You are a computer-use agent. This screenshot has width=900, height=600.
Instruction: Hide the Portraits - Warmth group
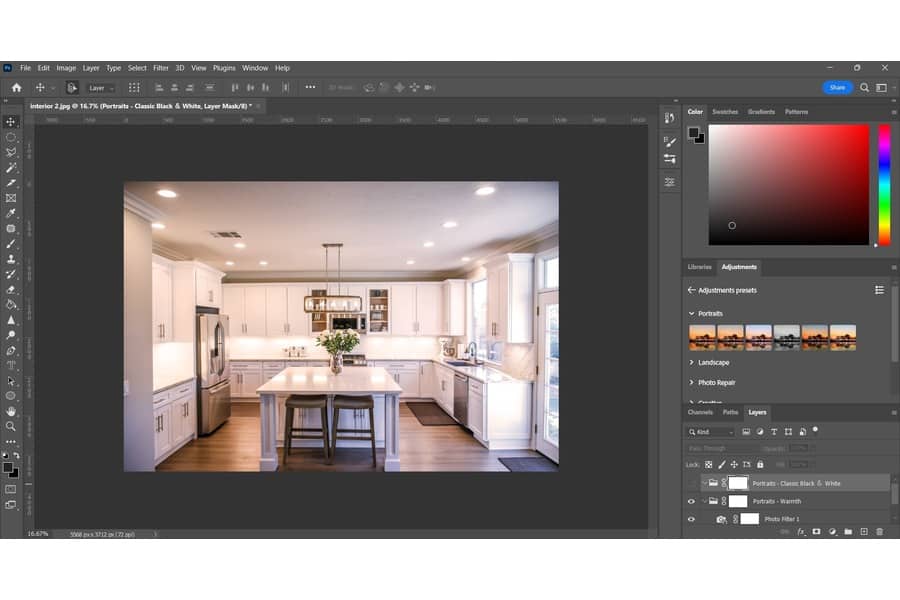point(691,501)
